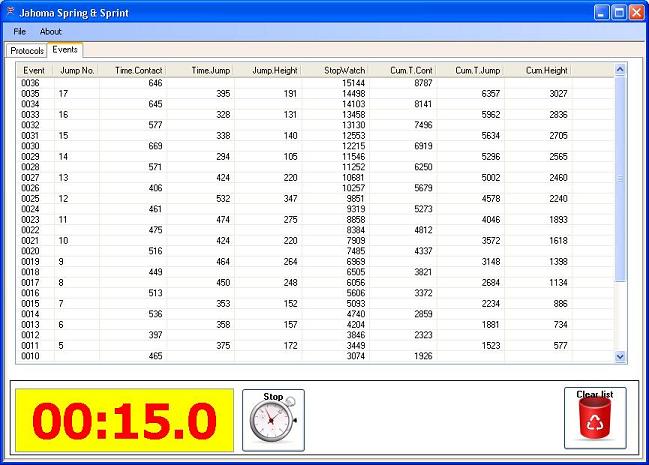Viewport: 649px width, 465px height.
Task: Click Jump.Height value 347
Action: click(x=291, y=199)
